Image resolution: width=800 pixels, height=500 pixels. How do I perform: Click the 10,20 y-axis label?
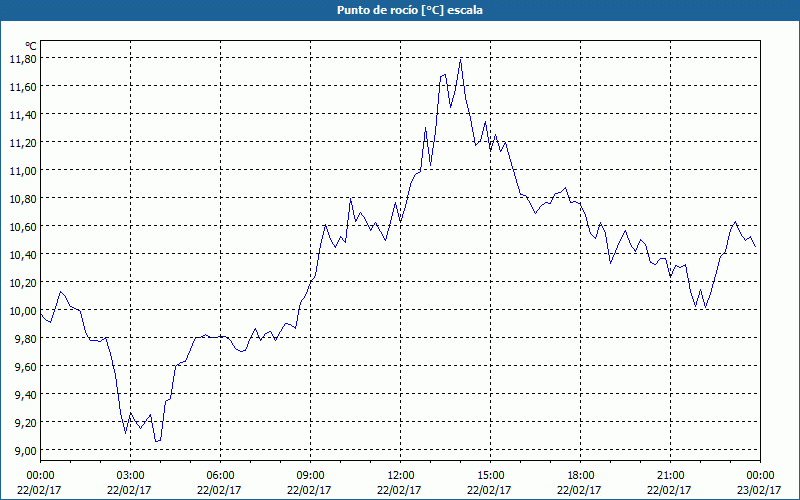point(23,283)
